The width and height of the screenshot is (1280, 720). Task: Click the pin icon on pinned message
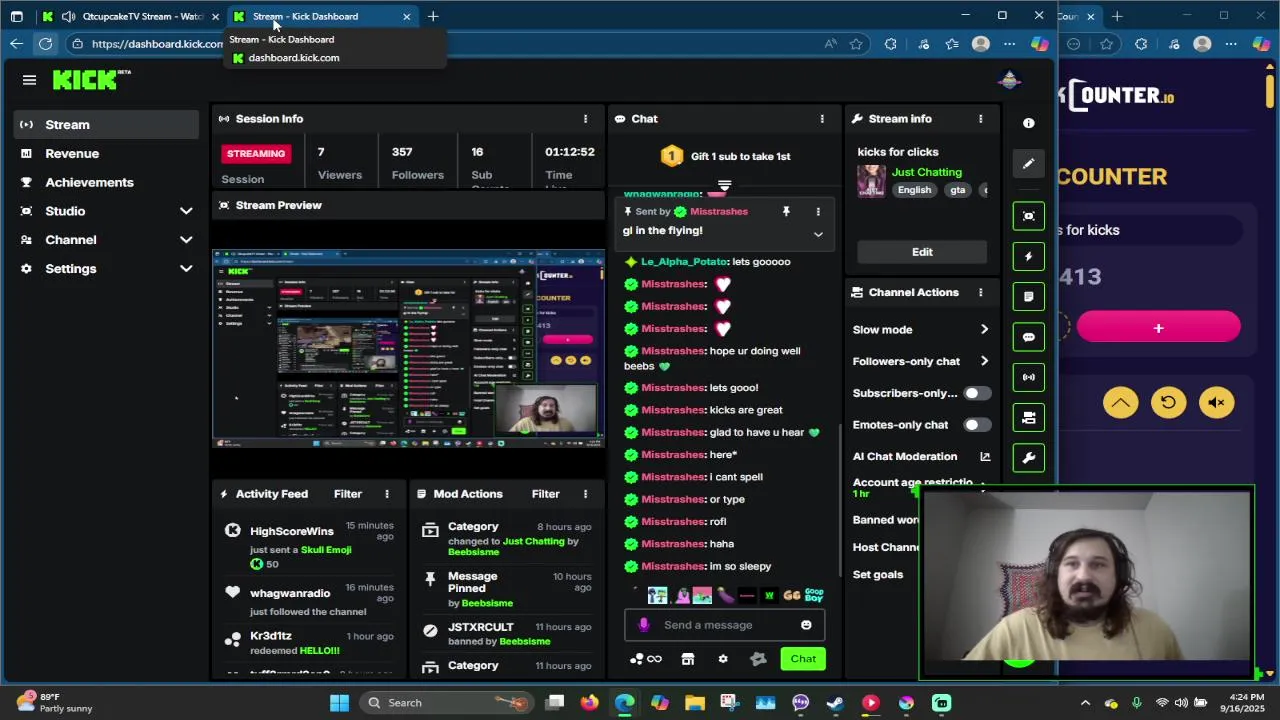tap(786, 212)
